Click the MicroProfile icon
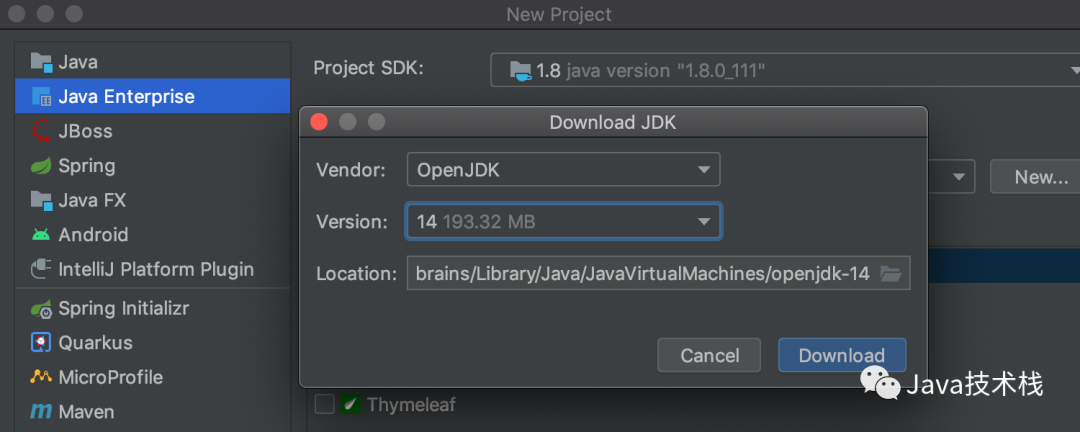Screen dimensions: 1080x432 tap(41, 377)
